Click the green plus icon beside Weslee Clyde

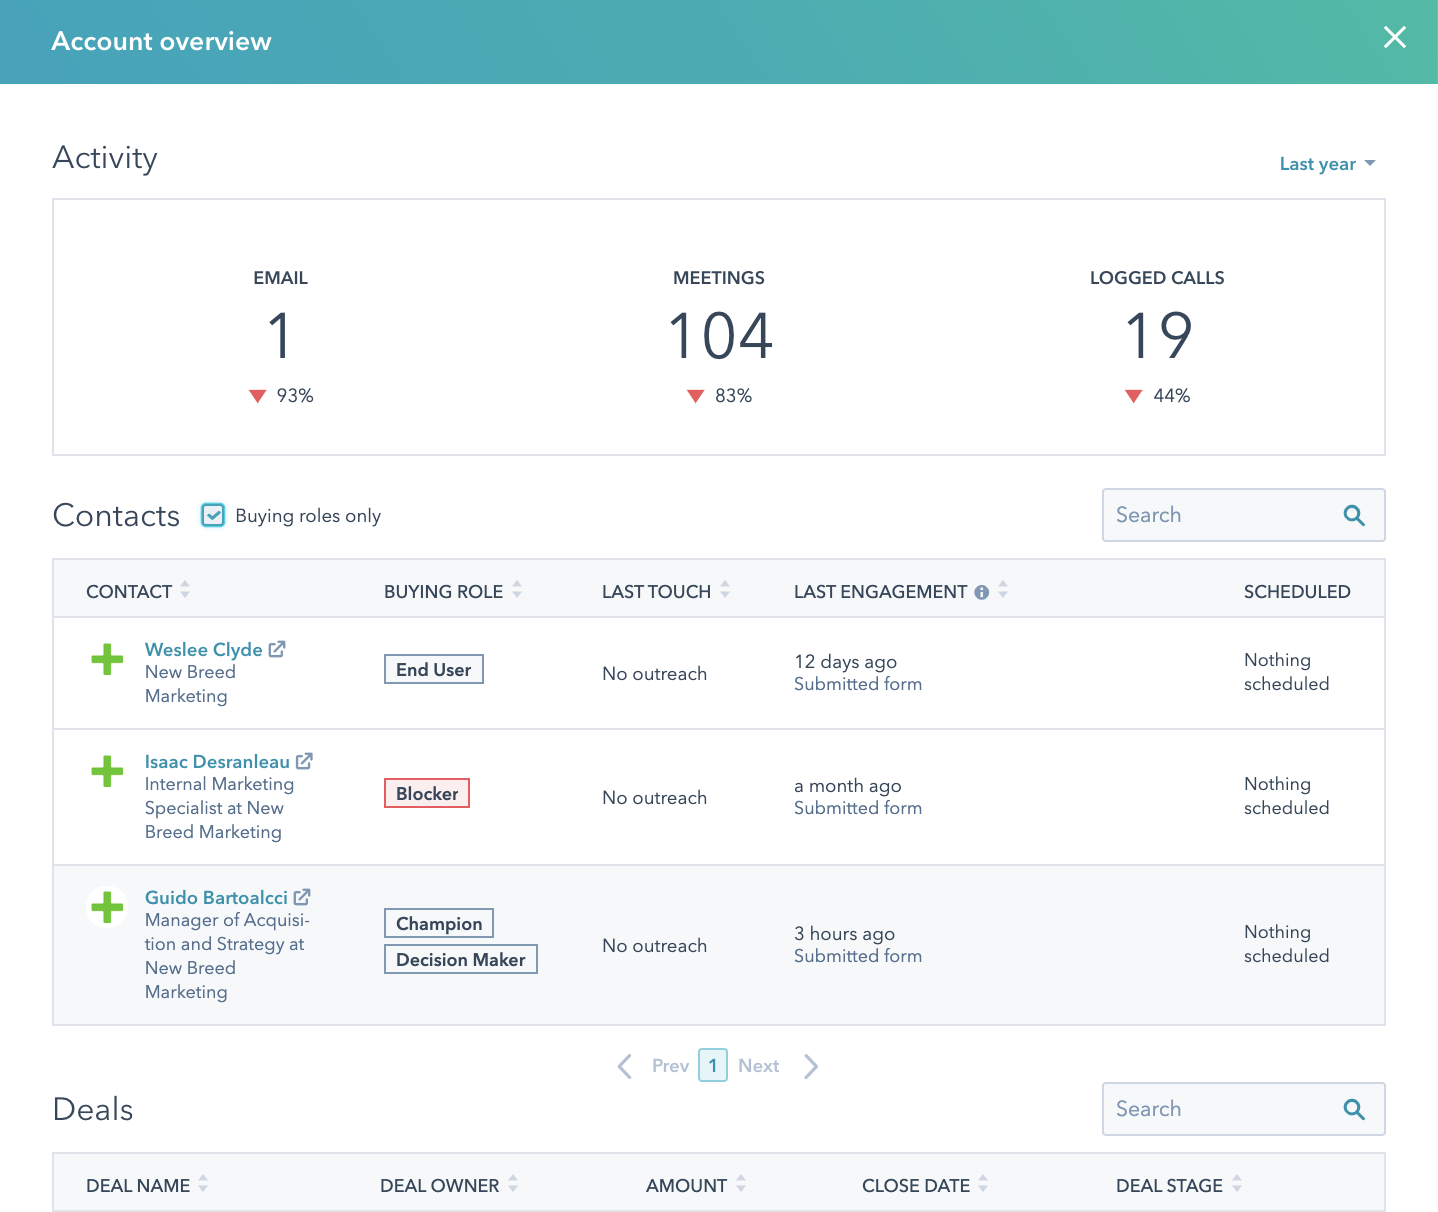click(107, 660)
